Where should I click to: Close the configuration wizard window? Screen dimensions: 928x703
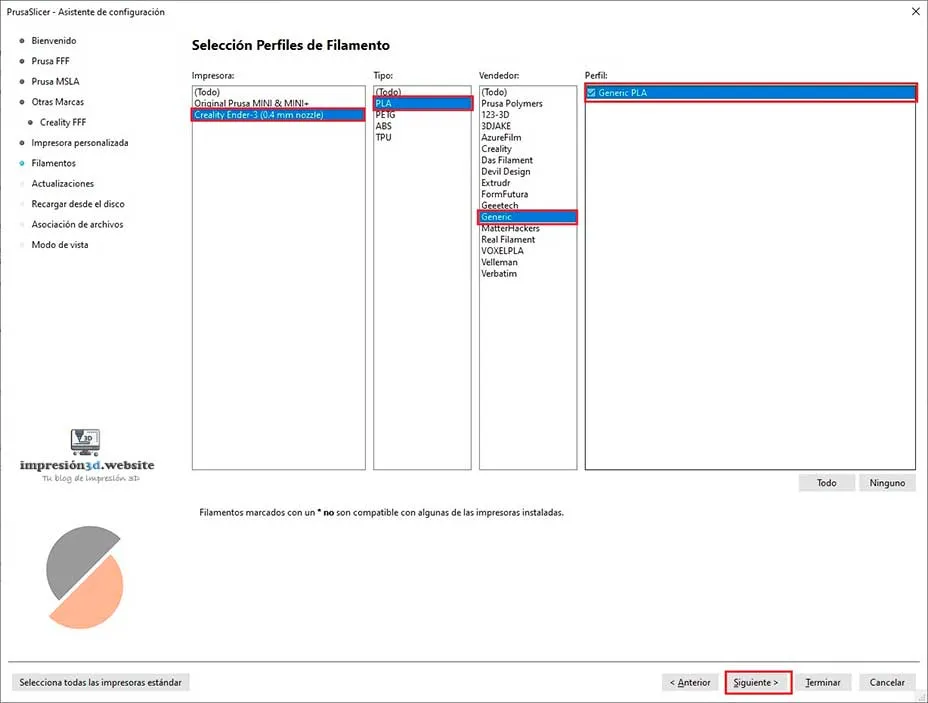[916, 11]
